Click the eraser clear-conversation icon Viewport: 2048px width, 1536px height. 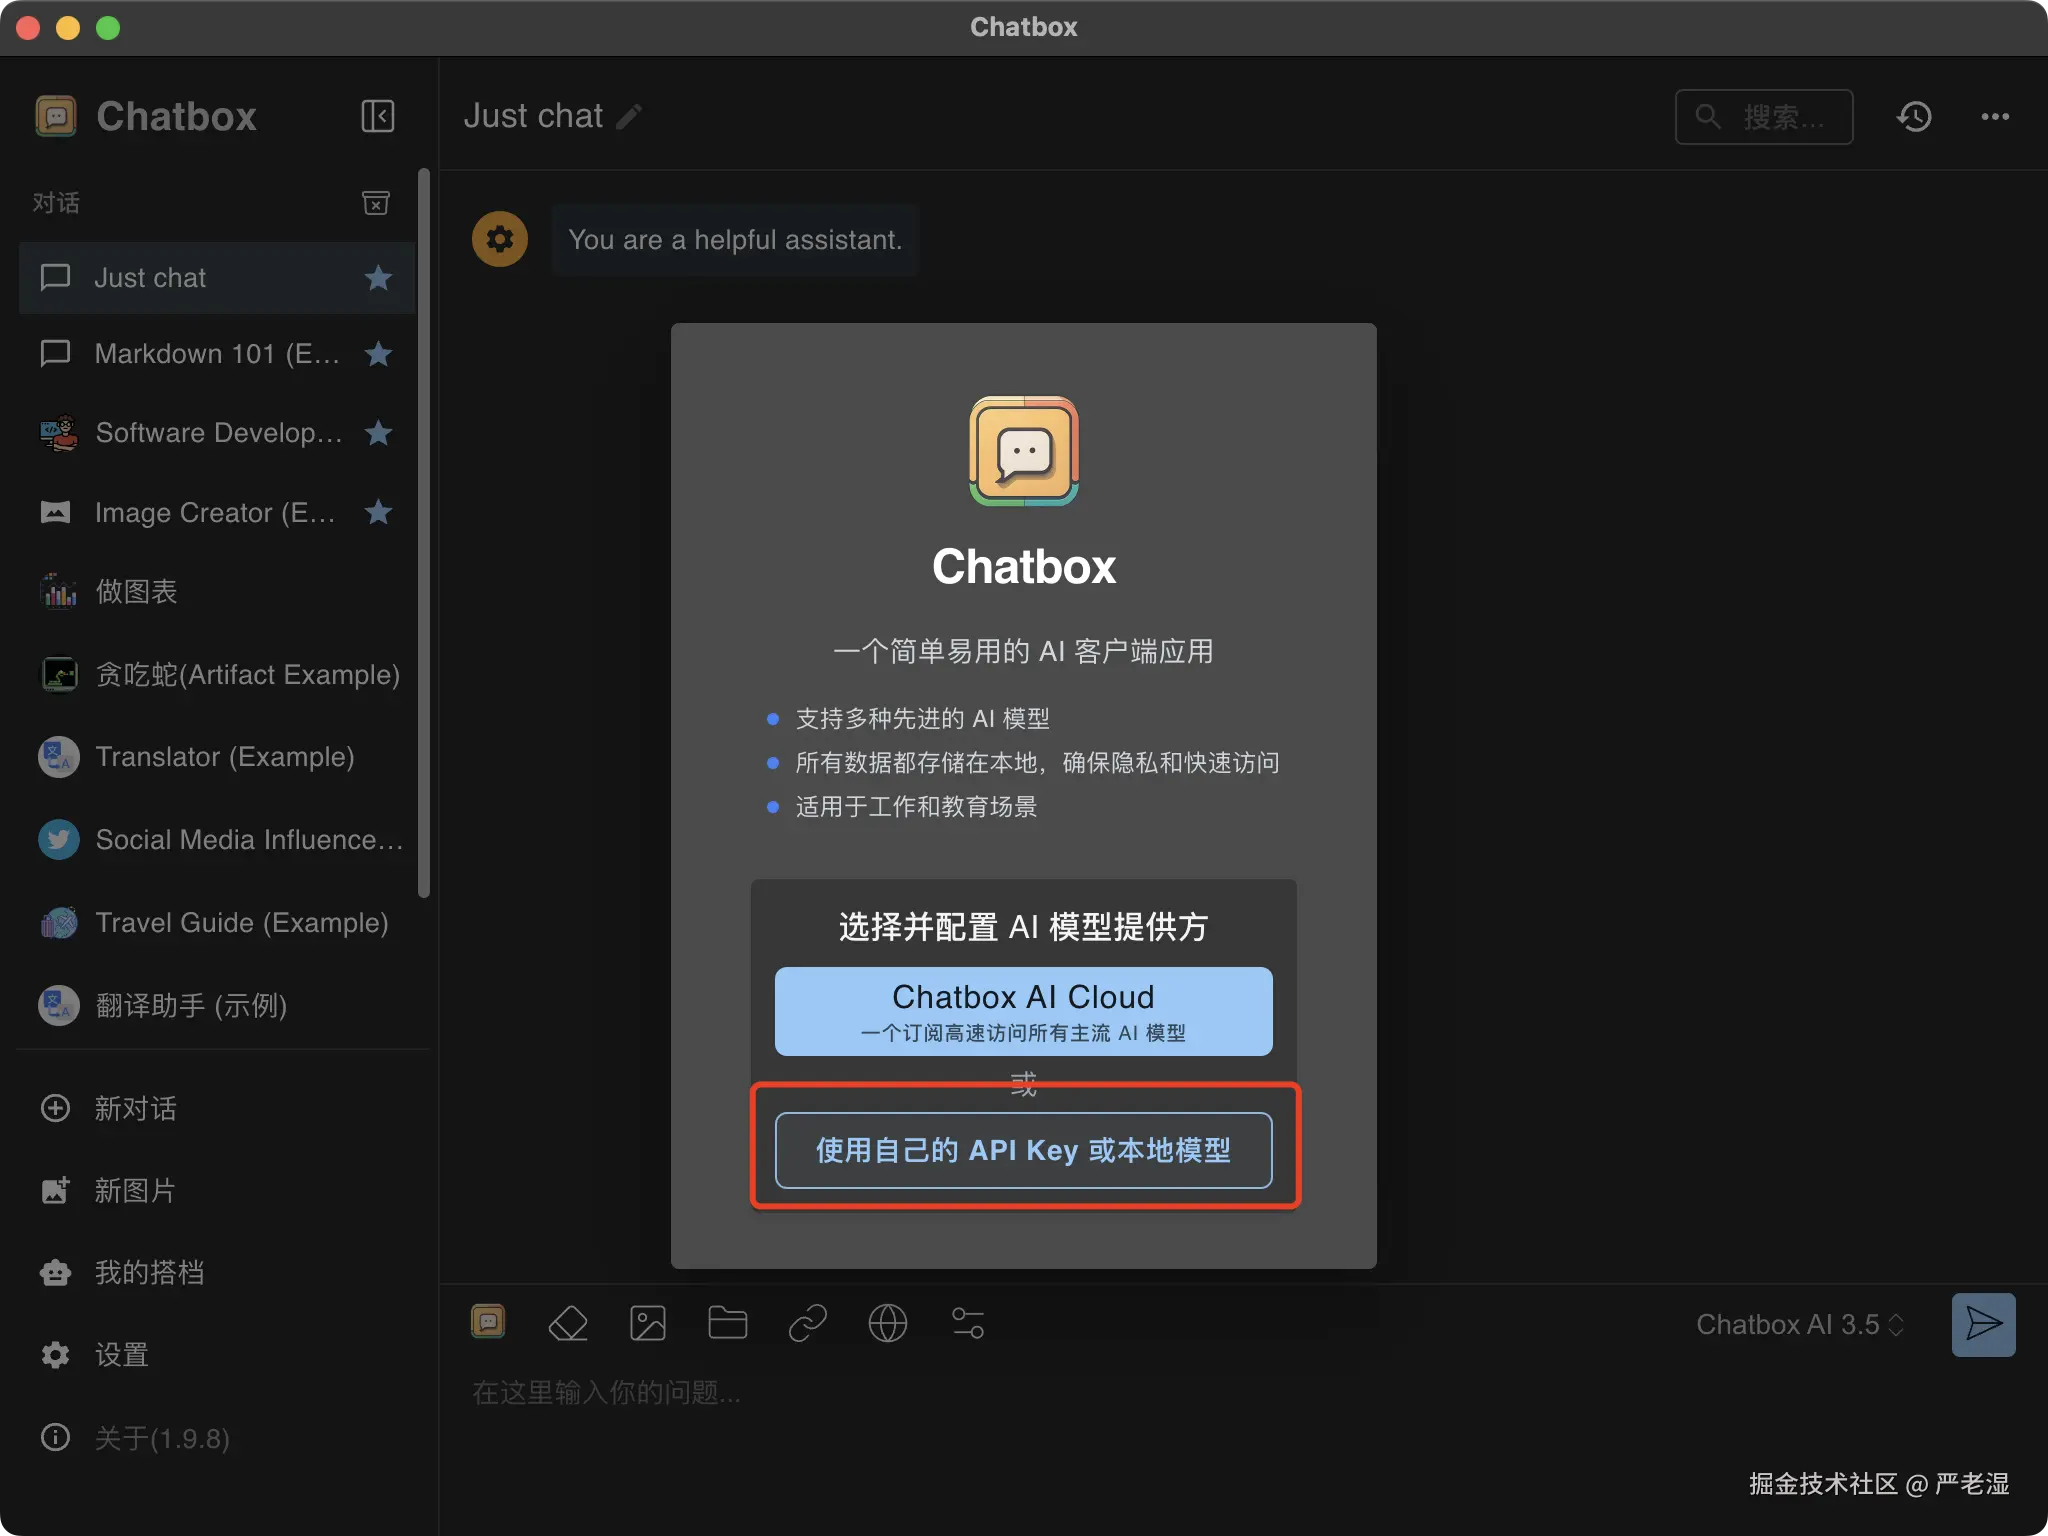pos(568,1323)
